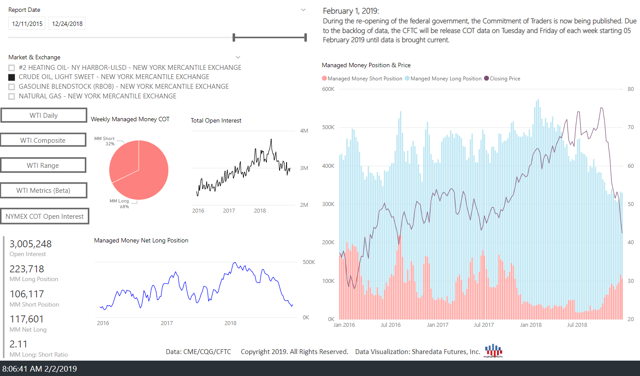Open the WTI Daily page
640x376 pixels.
[44, 115]
